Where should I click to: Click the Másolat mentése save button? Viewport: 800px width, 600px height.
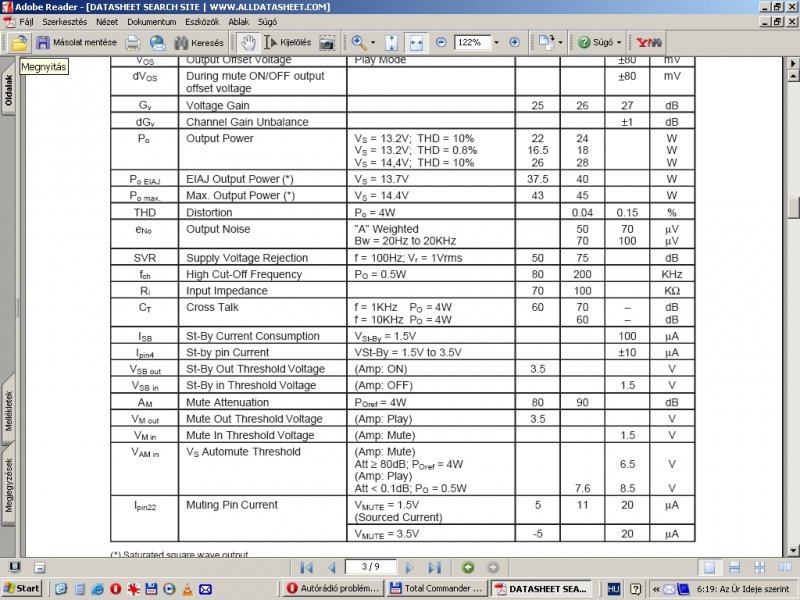coord(77,43)
